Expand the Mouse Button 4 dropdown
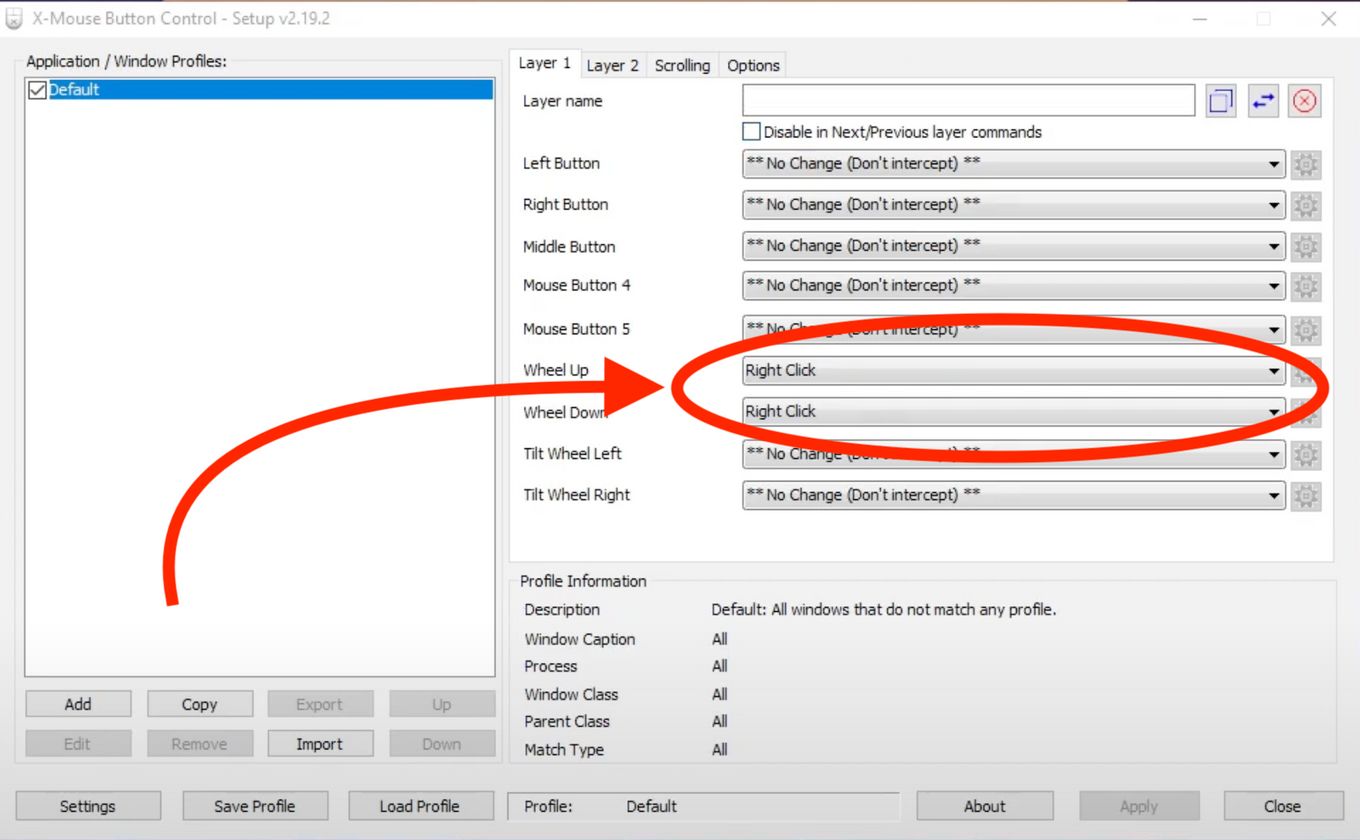Image resolution: width=1360 pixels, height=840 pixels. click(1274, 285)
